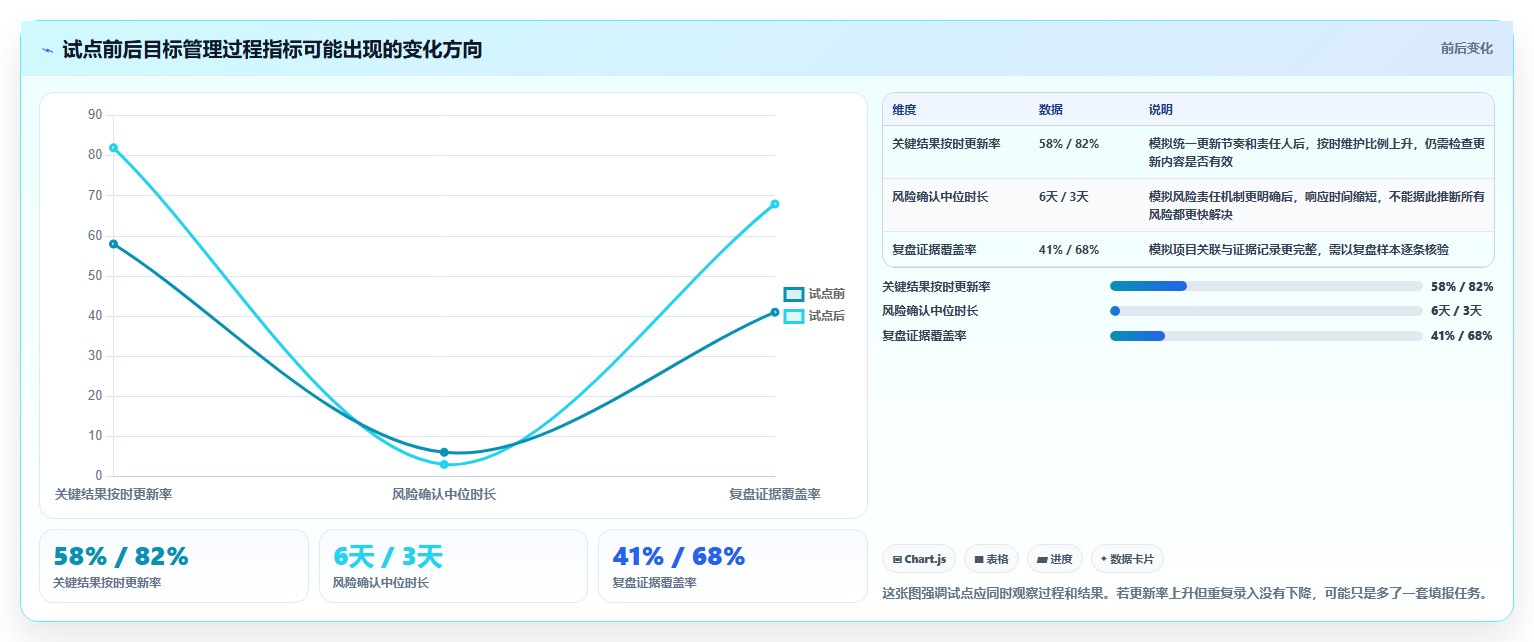
Task: Click table value 6天 / 3天
Action: pos(1064,197)
